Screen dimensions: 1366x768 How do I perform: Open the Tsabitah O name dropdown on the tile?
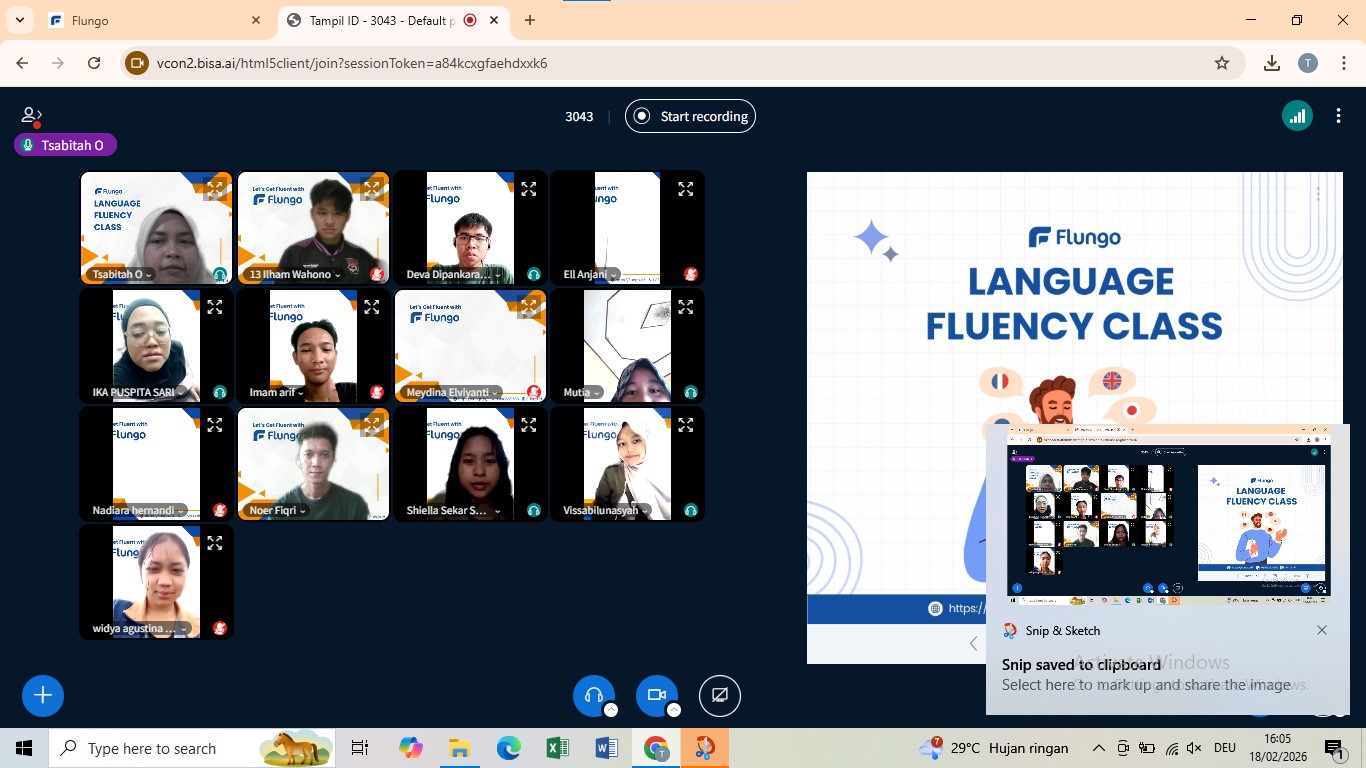(x=122, y=274)
